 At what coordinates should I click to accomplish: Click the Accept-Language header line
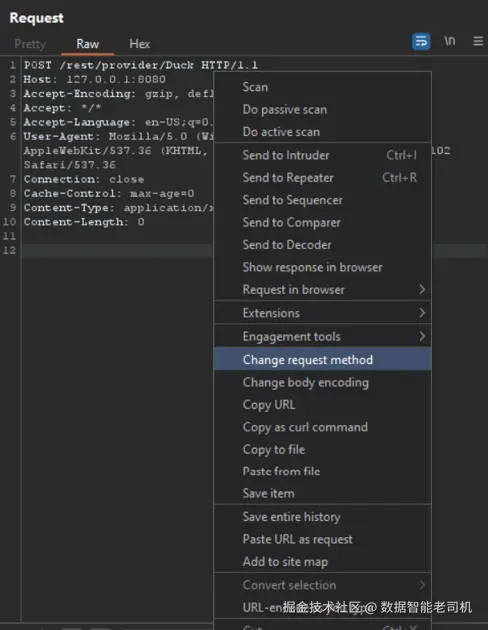coord(118,122)
